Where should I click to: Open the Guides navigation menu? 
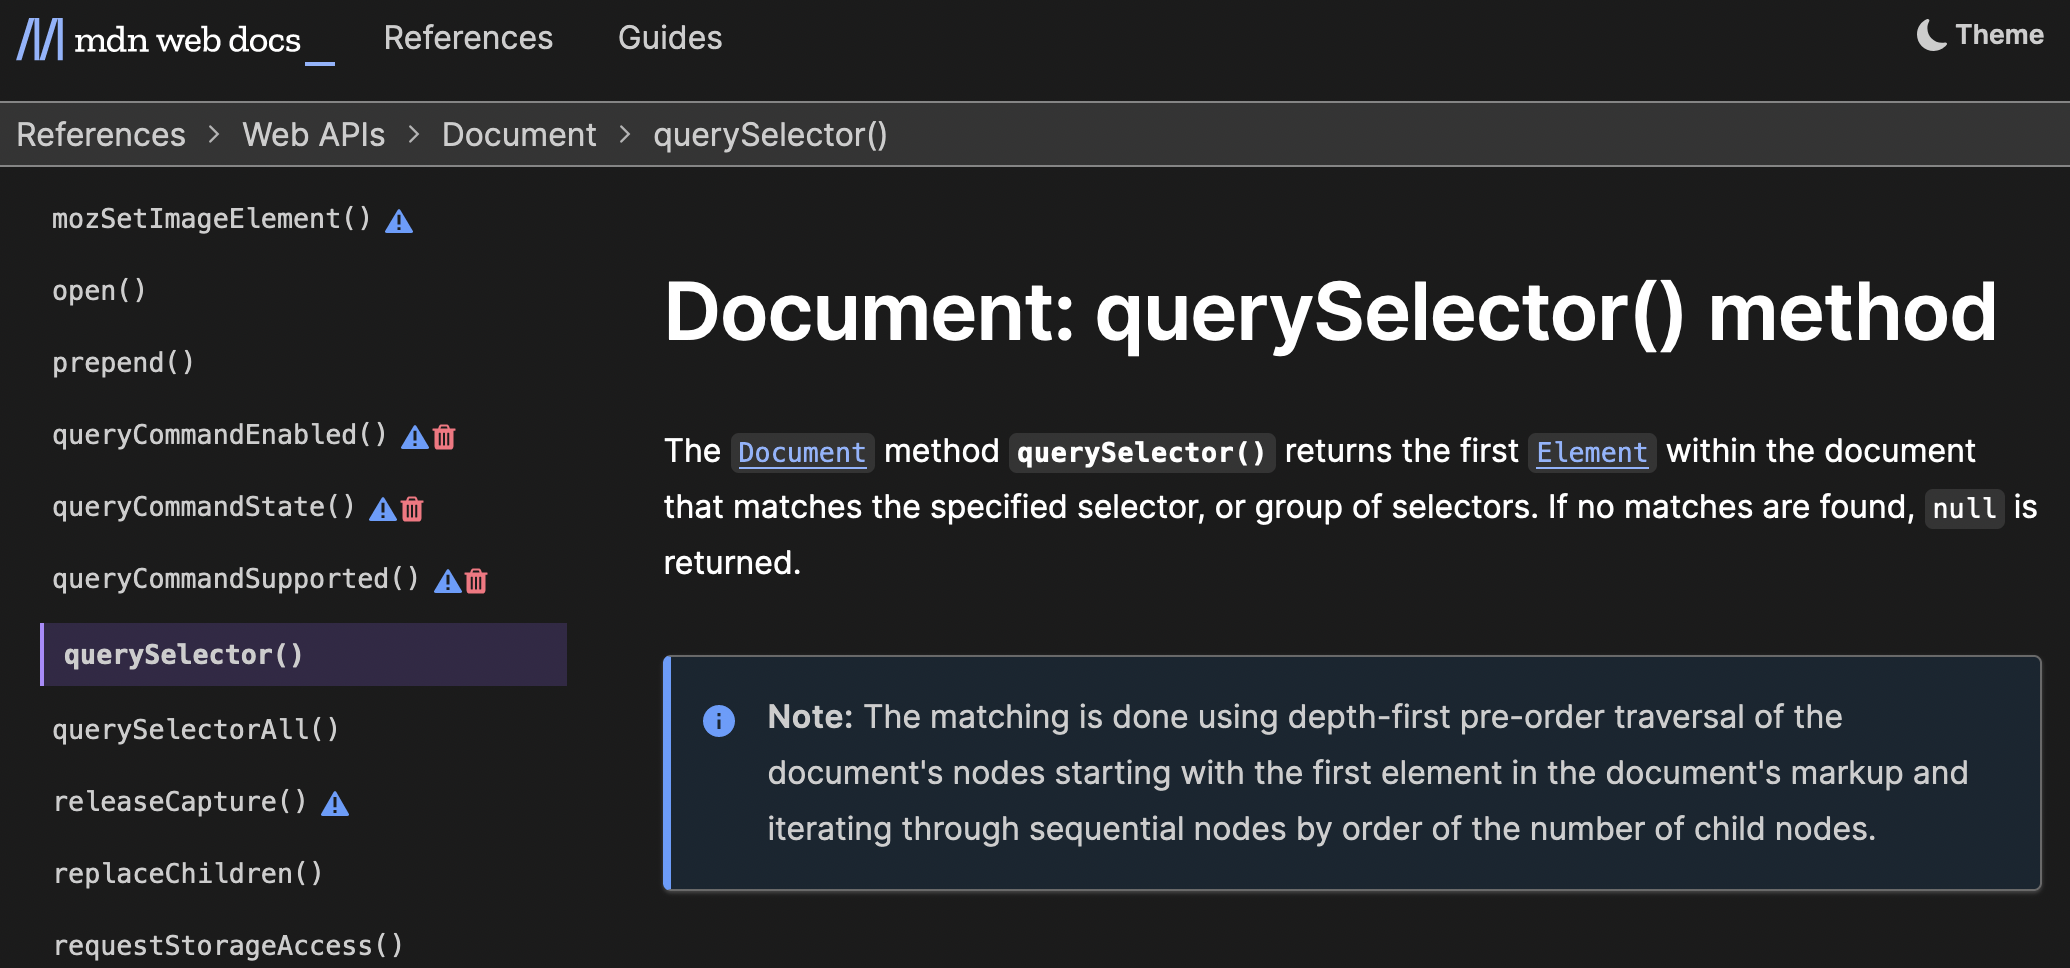(670, 38)
